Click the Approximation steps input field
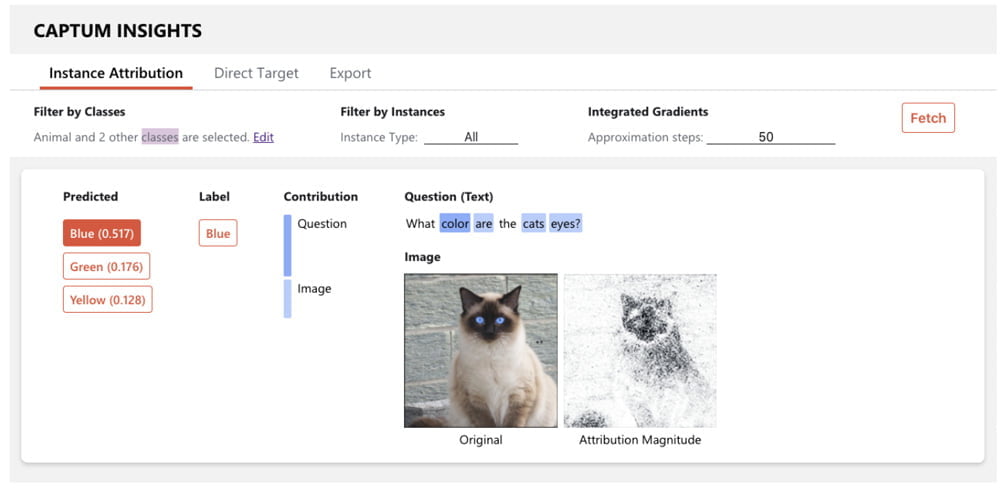The width and height of the screenshot is (1000, 488). [x=770, y=137]
